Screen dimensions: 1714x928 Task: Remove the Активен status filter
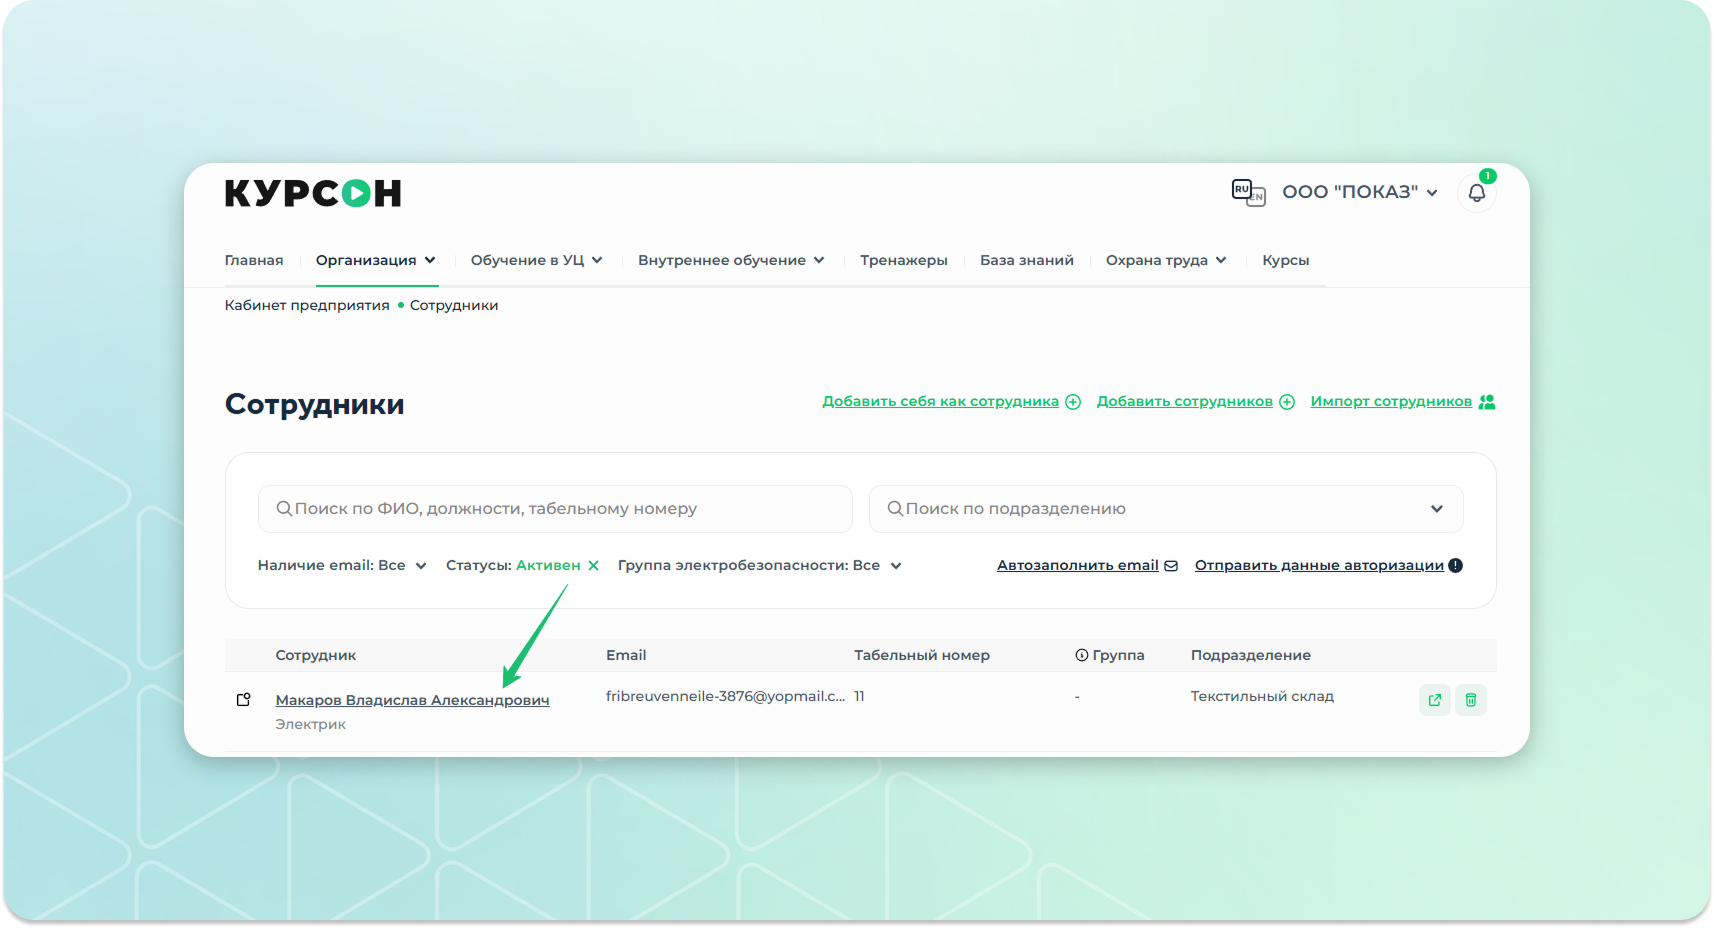(594, 566)
